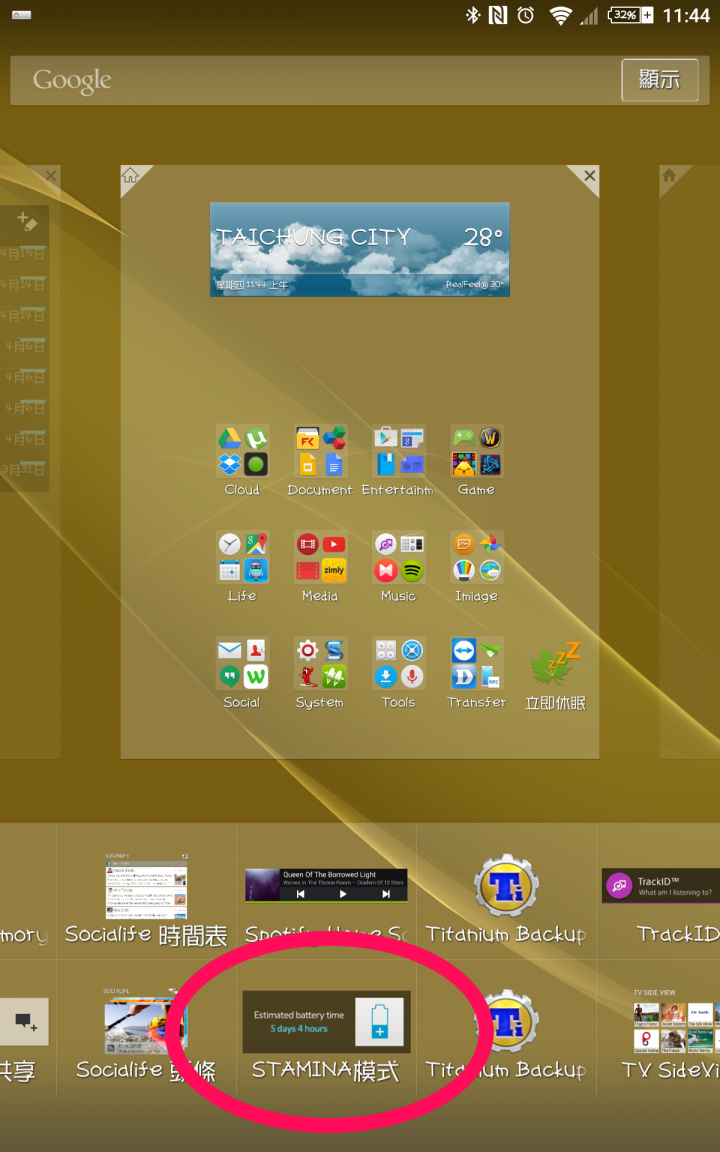Viewport: 720px width, 1152px height.
Task: Add the Socialife 時間表 widget
Action: pyautogui.click(x=146, y=899)
